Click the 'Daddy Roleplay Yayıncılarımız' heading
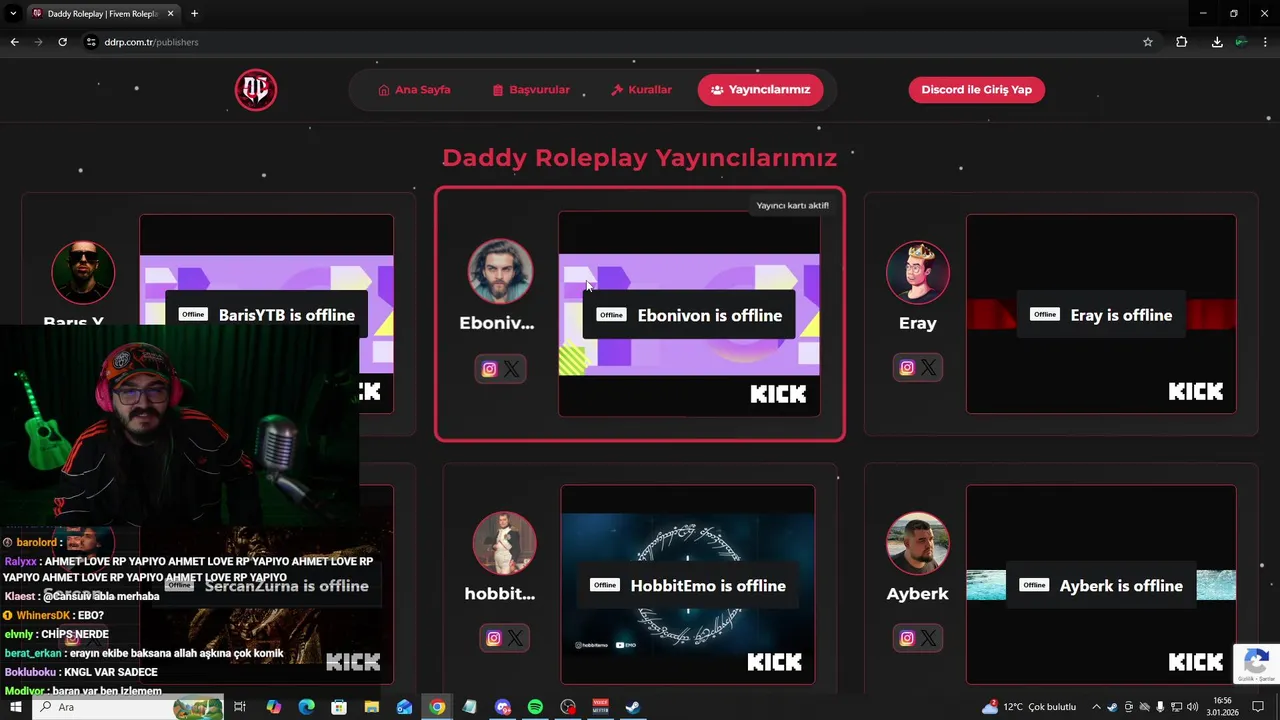 (640, 158)
